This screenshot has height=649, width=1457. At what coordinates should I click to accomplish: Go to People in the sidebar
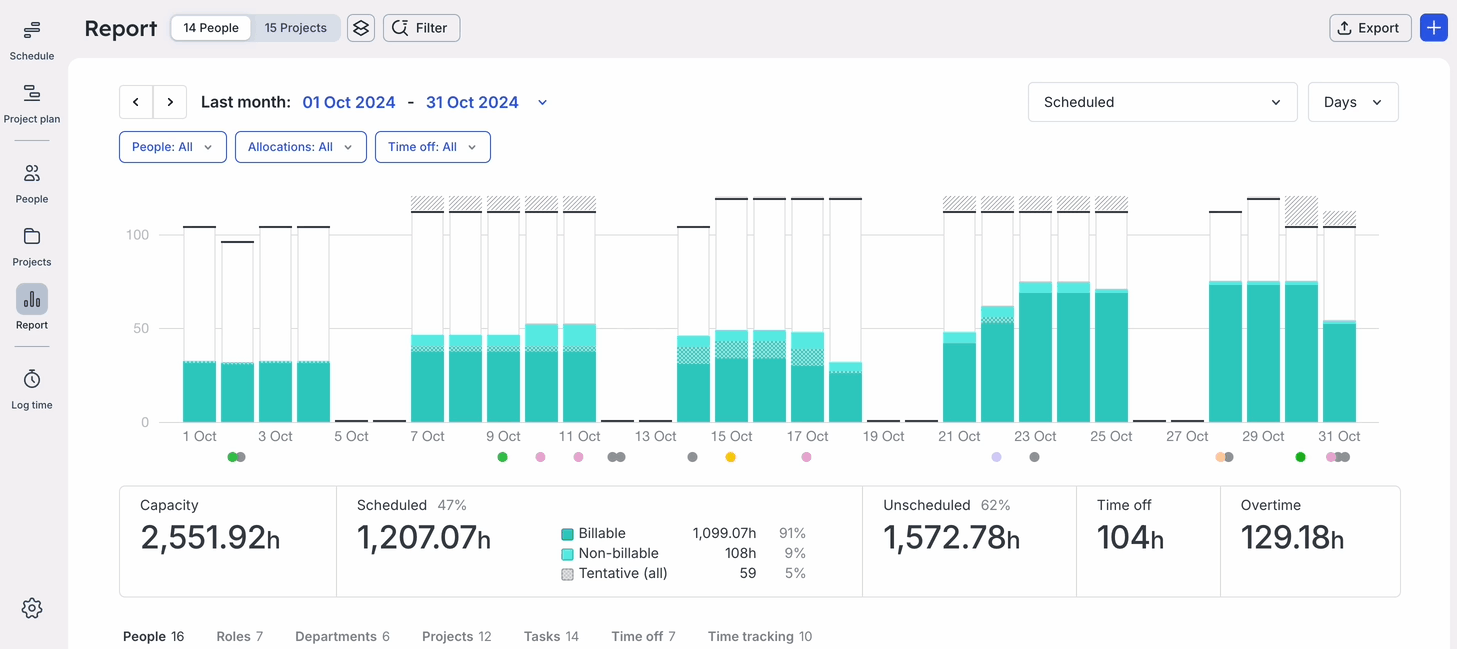32,174
